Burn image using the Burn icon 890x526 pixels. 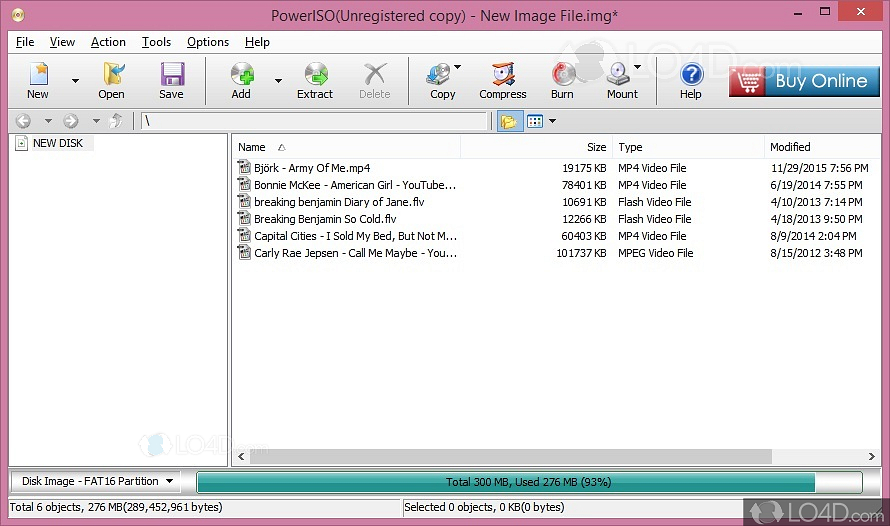pos(562,80)
